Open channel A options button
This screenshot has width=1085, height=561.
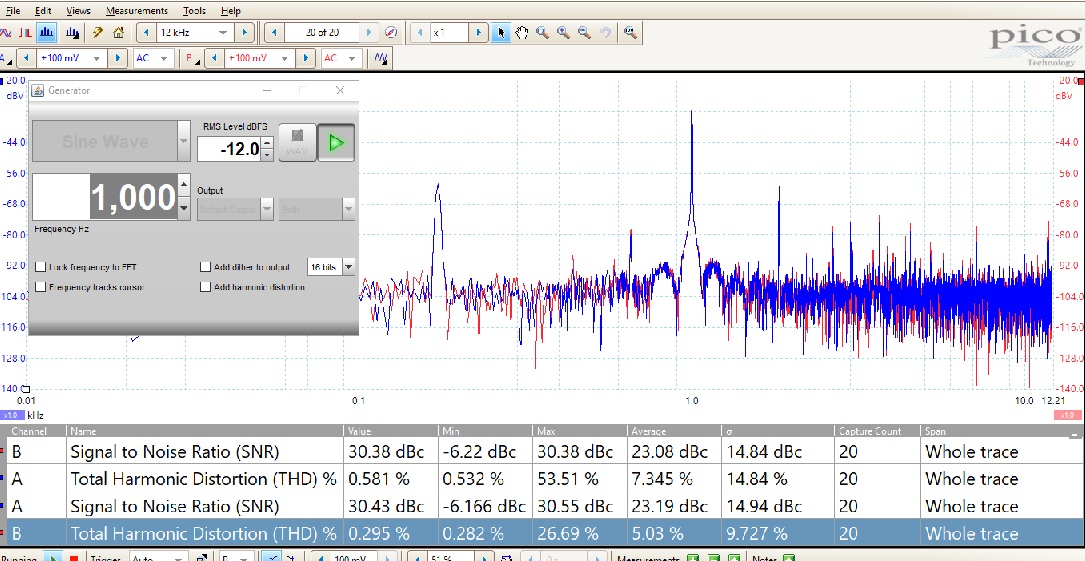tap(4, 58)
